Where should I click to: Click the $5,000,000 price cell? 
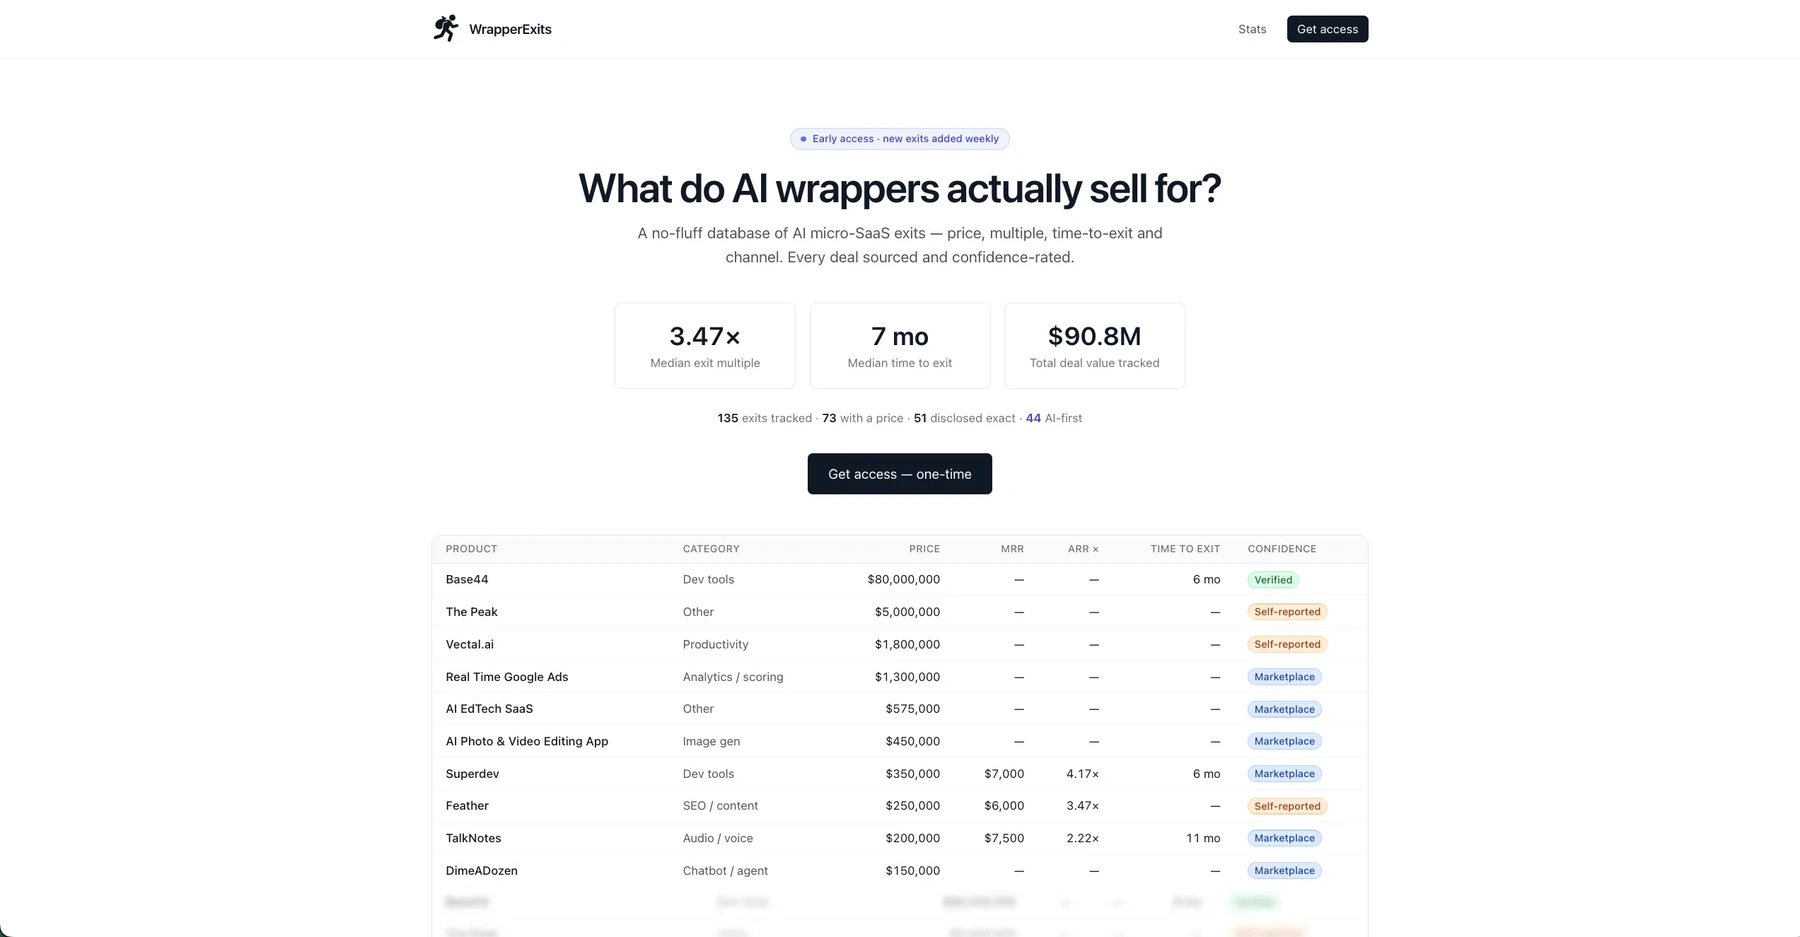pos(907,612)
